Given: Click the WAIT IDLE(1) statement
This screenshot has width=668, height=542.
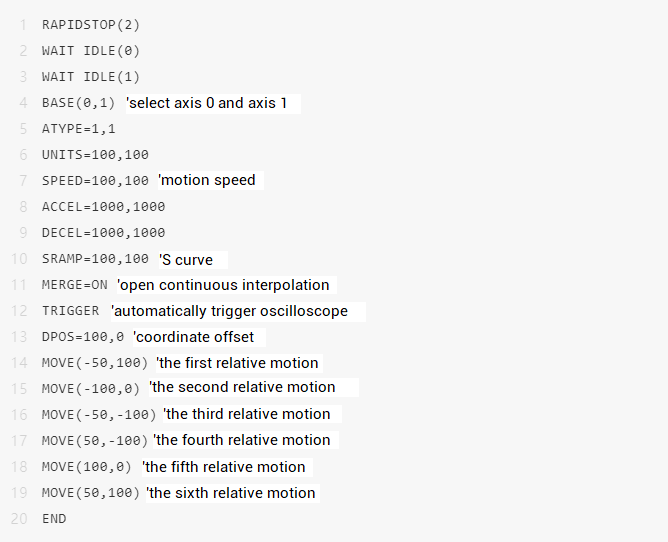Looking at the screenshot, I should (x=91, y=76).
